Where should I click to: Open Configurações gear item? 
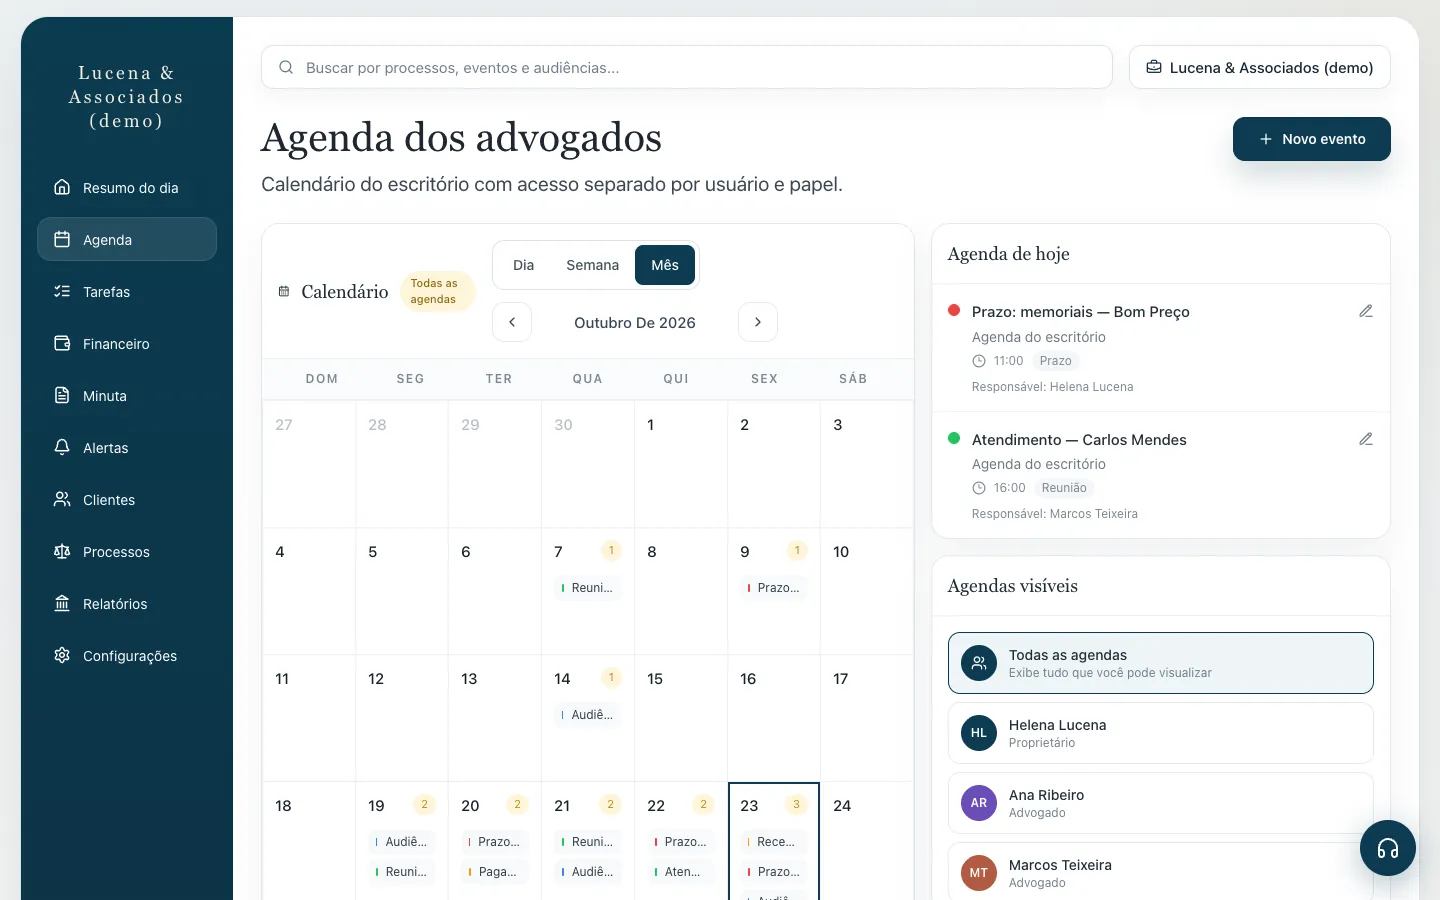coord(127,656)
